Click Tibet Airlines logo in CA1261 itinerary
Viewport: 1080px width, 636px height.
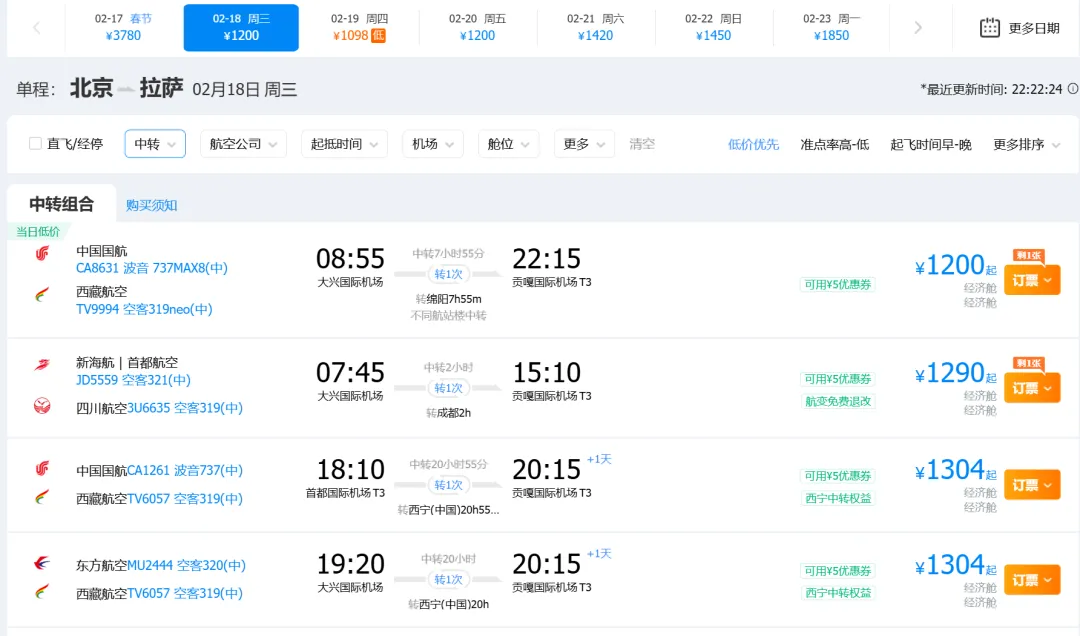pos(42,497)
